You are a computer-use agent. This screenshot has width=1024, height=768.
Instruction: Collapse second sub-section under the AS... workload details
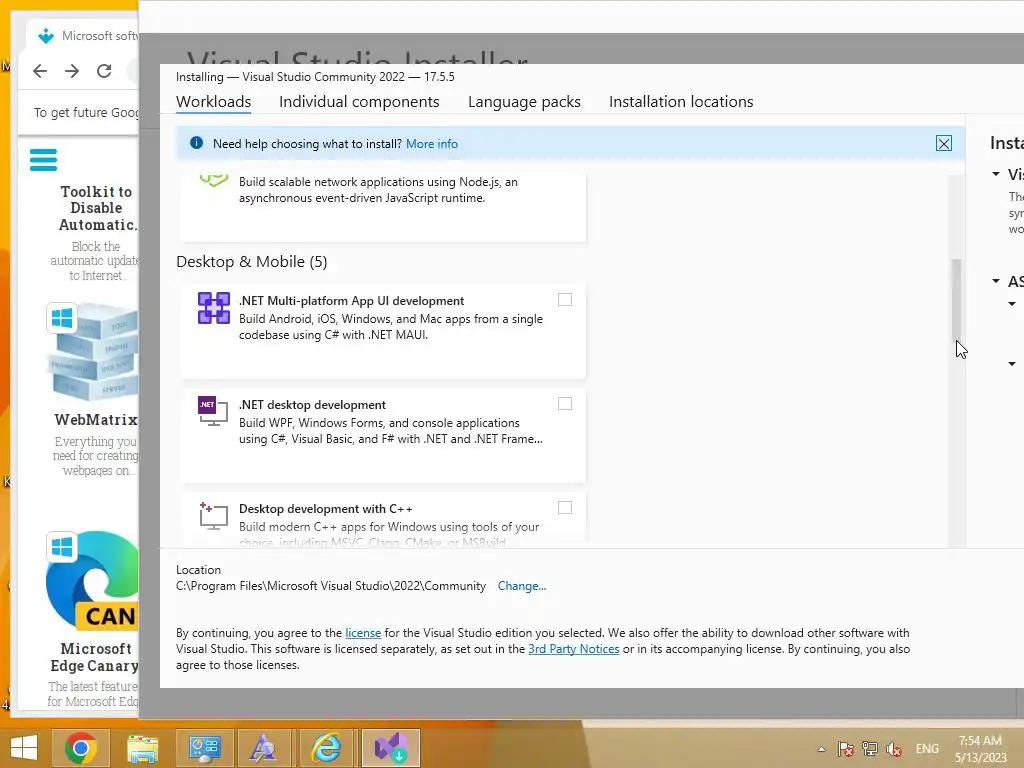[x=1012, y=364]
